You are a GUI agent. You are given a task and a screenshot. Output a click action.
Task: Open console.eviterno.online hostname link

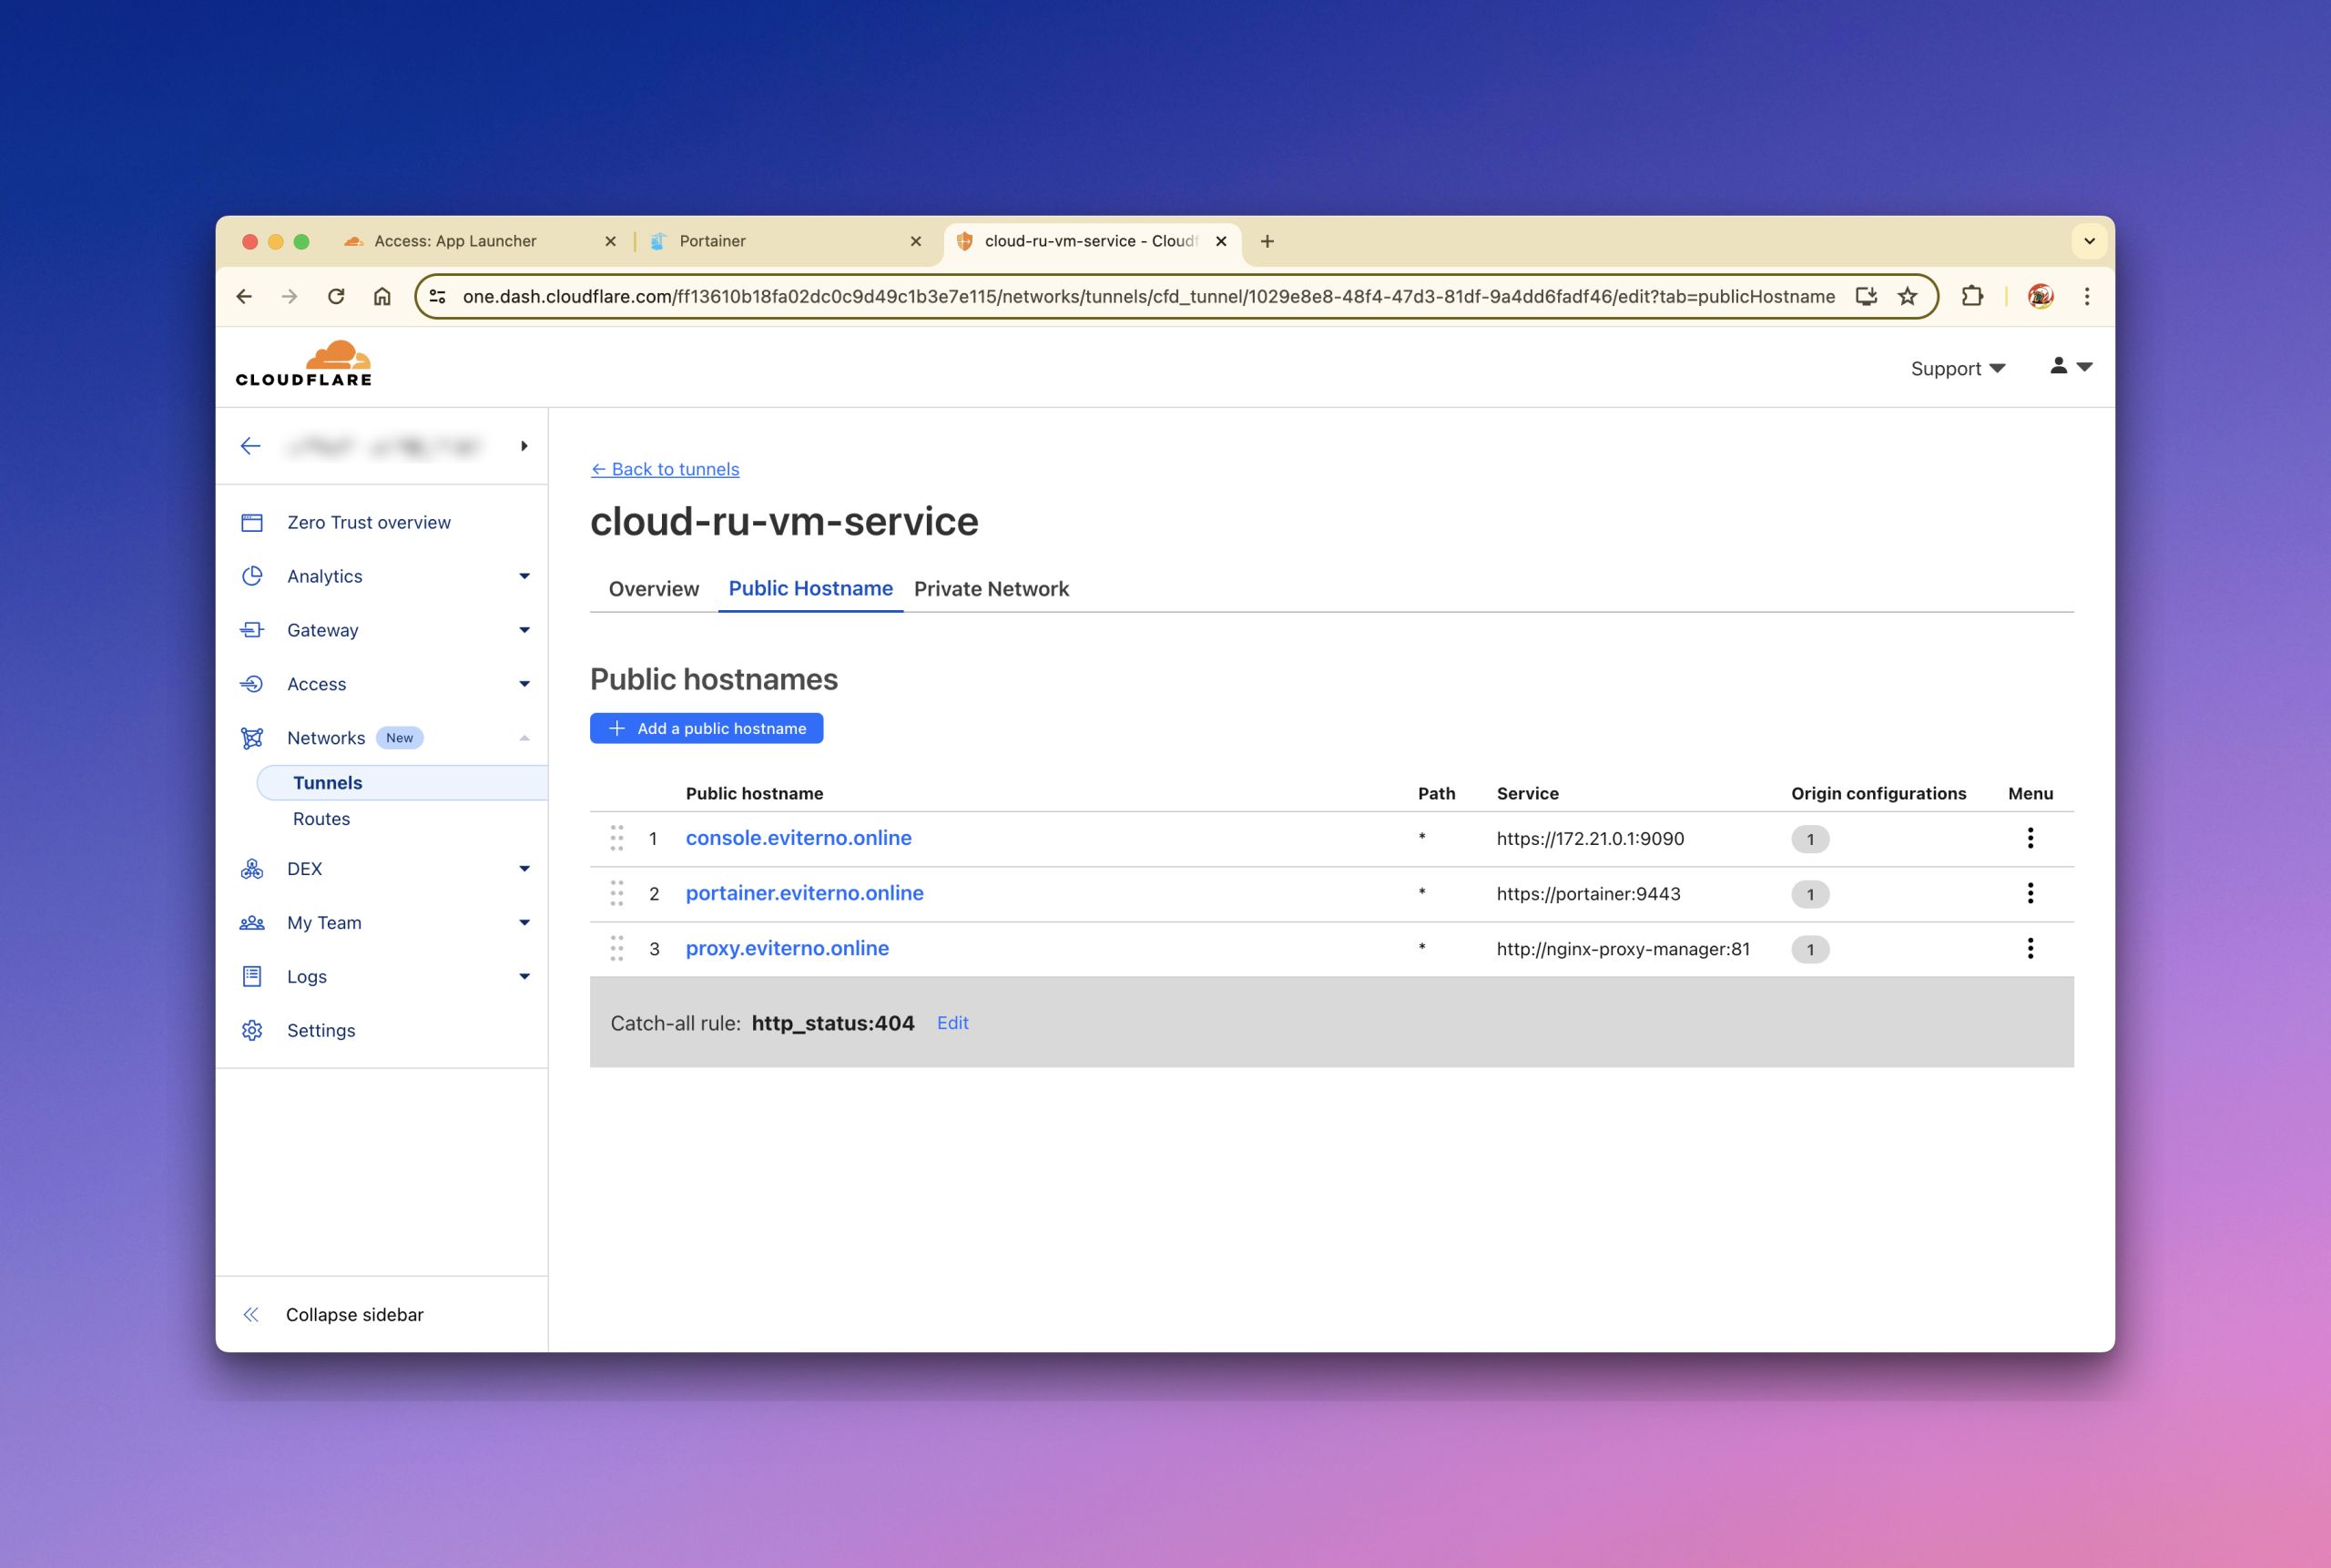(799, 838)
